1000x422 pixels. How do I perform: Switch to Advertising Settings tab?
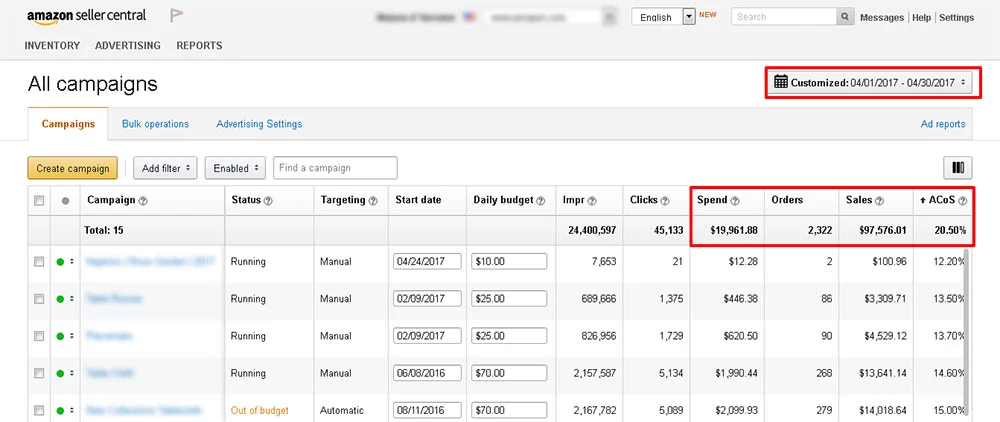point(259,124)
